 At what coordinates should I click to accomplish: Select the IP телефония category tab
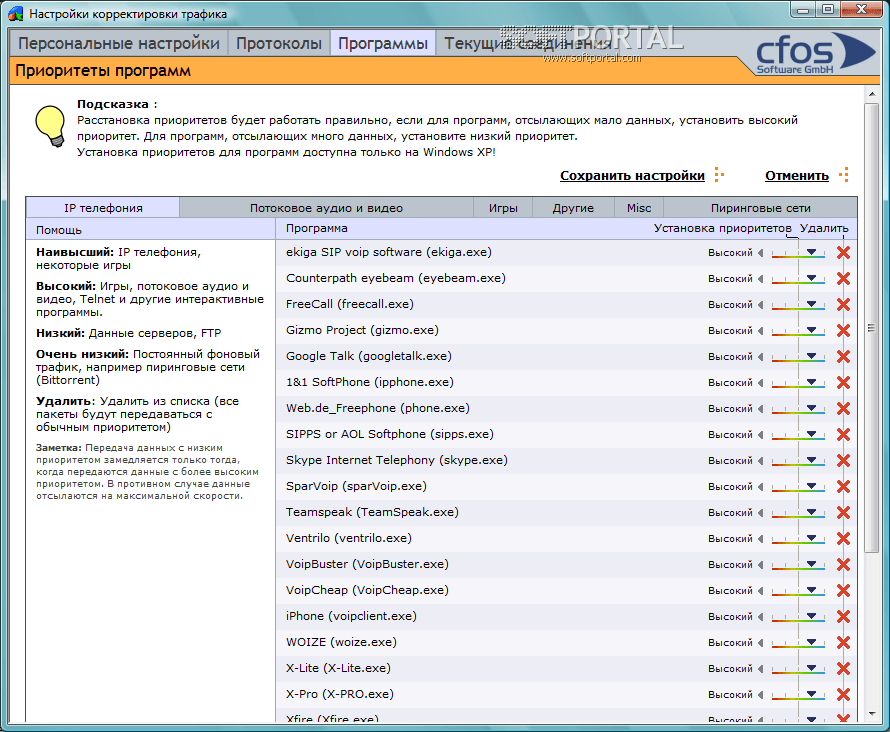[x=103, y=208]
